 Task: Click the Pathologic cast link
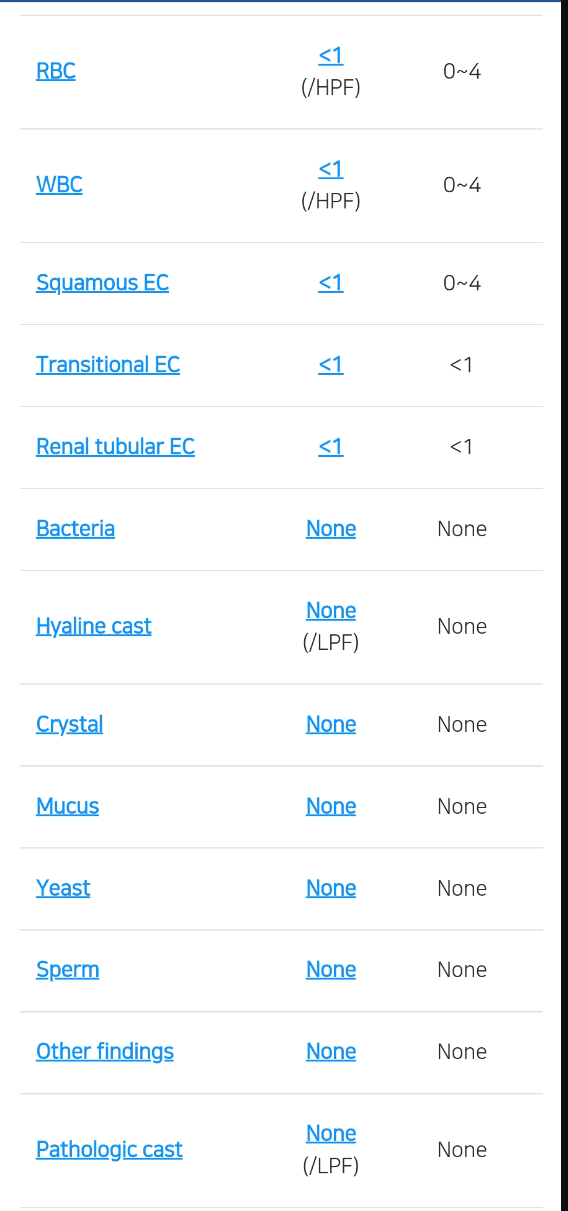[x=109, y=1150]
